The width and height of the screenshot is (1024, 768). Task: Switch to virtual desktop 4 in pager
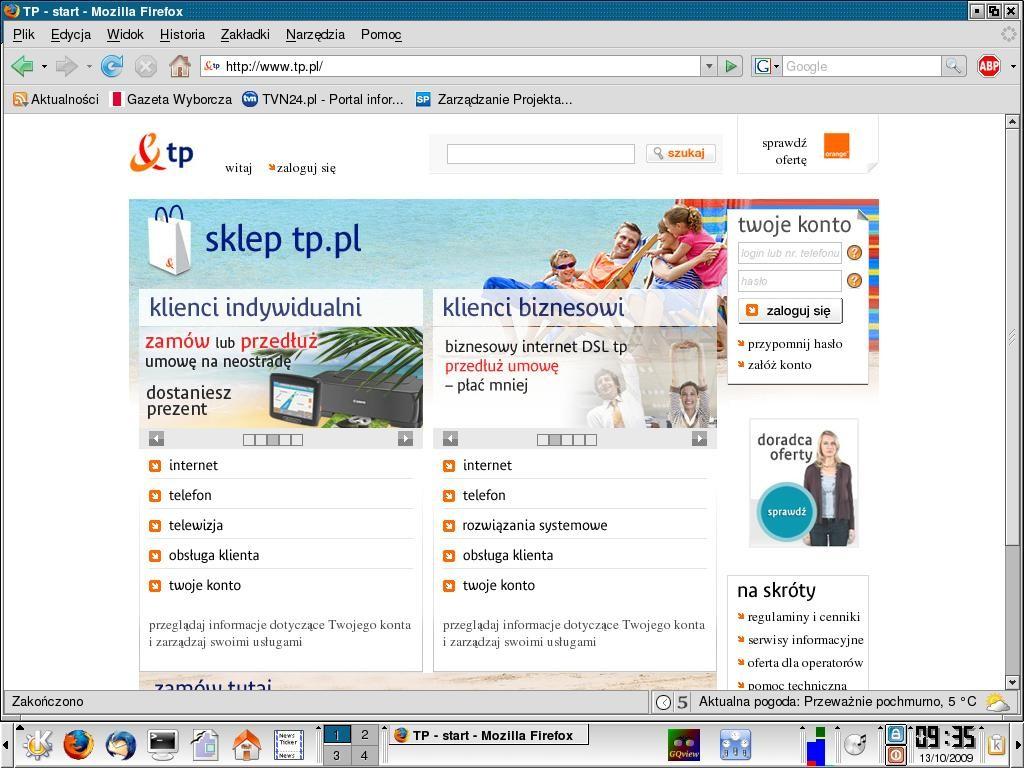click(x=364, y=755)
